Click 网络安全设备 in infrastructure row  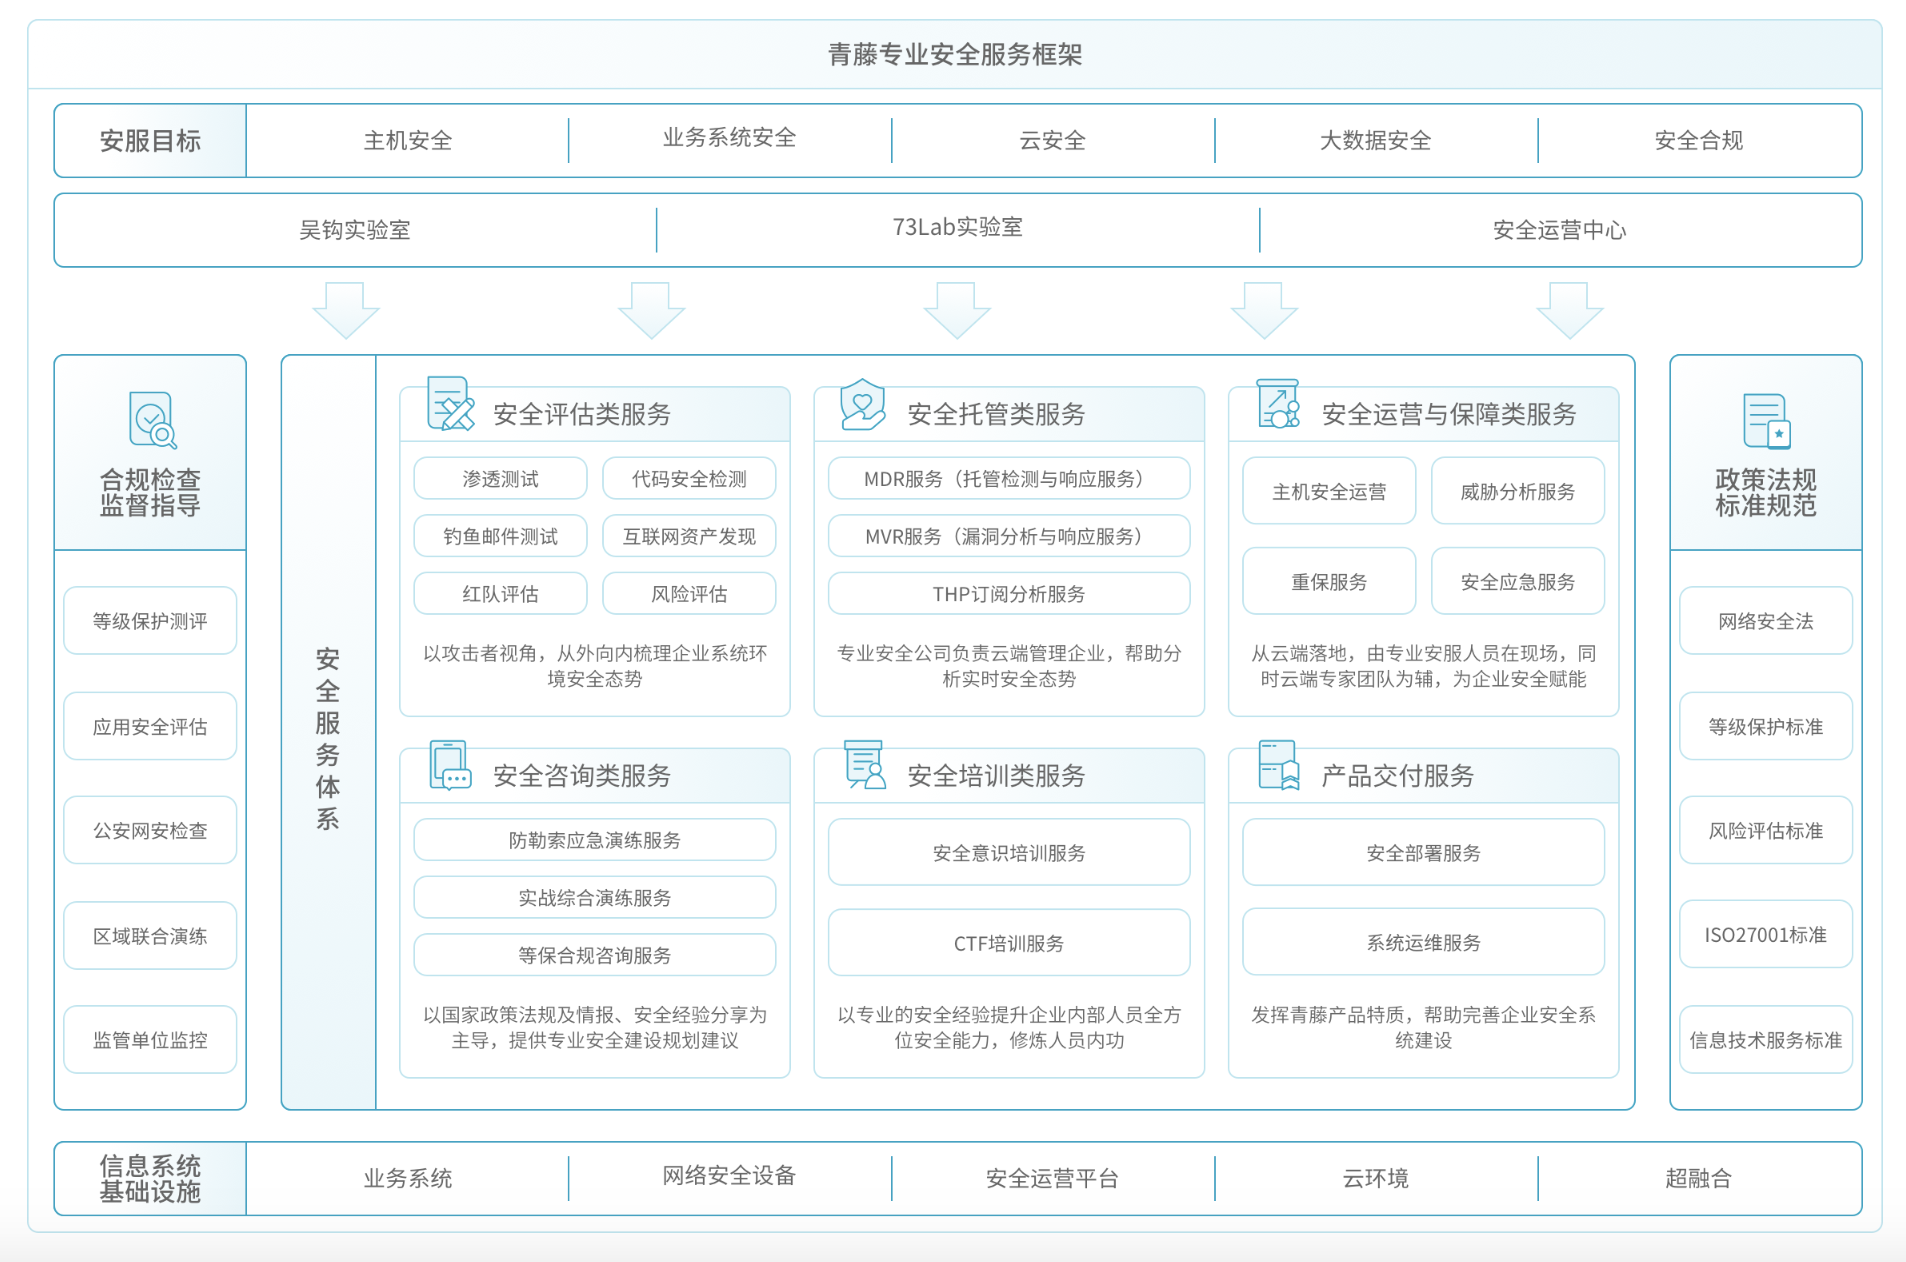click(x=730, y=1176)
